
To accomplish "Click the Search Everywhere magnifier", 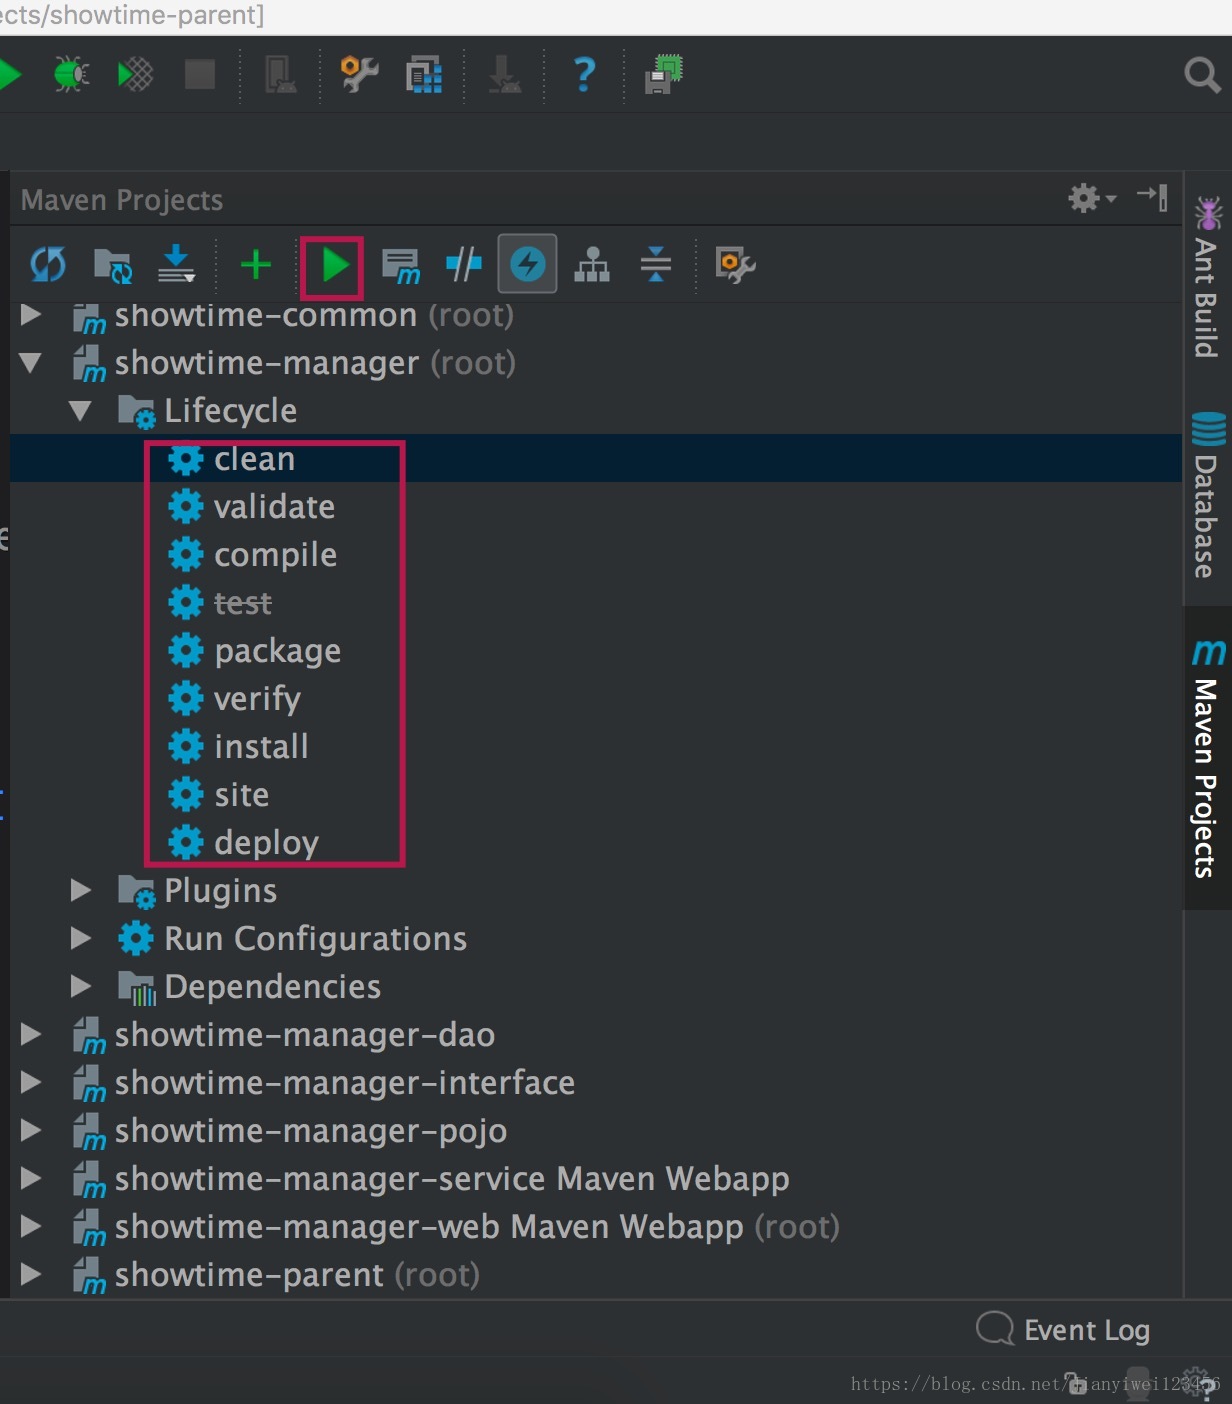I will coord(1201,74).
